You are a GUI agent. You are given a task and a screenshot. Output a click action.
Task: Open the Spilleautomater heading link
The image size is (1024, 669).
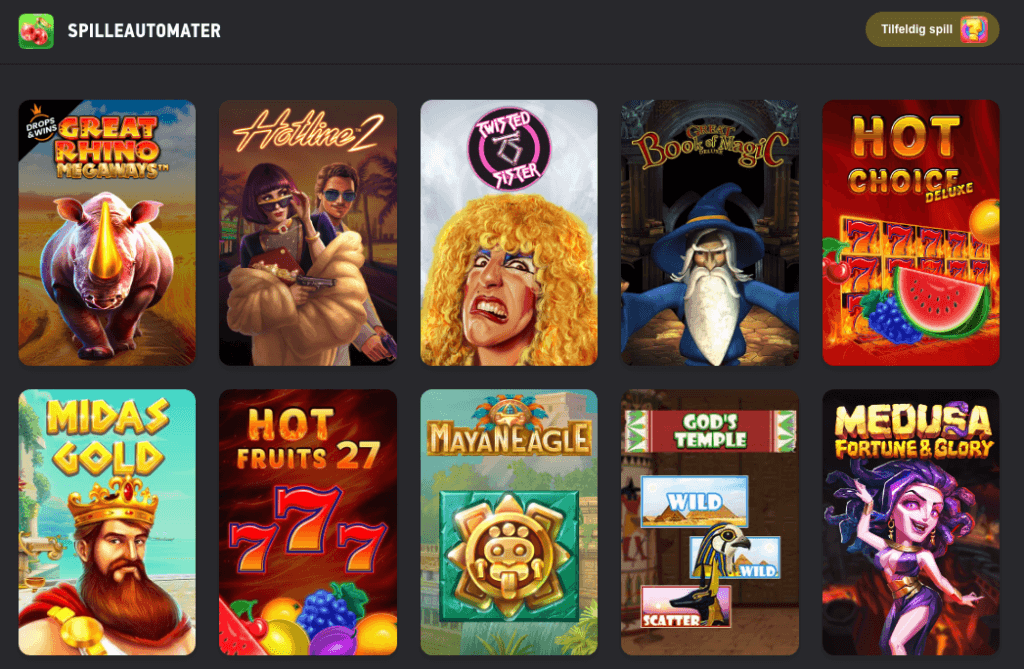[x=144, y=31]
